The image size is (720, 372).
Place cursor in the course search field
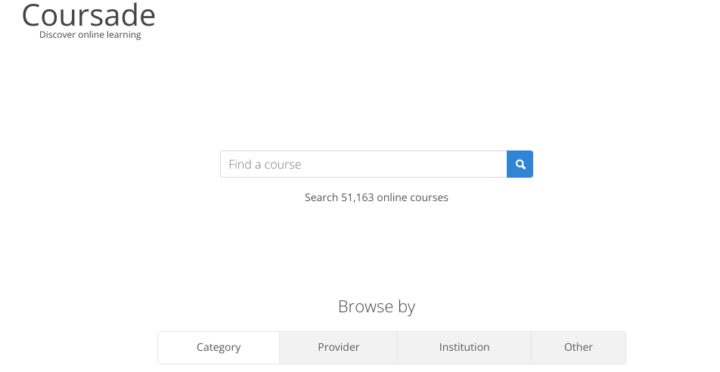[363, 164]
